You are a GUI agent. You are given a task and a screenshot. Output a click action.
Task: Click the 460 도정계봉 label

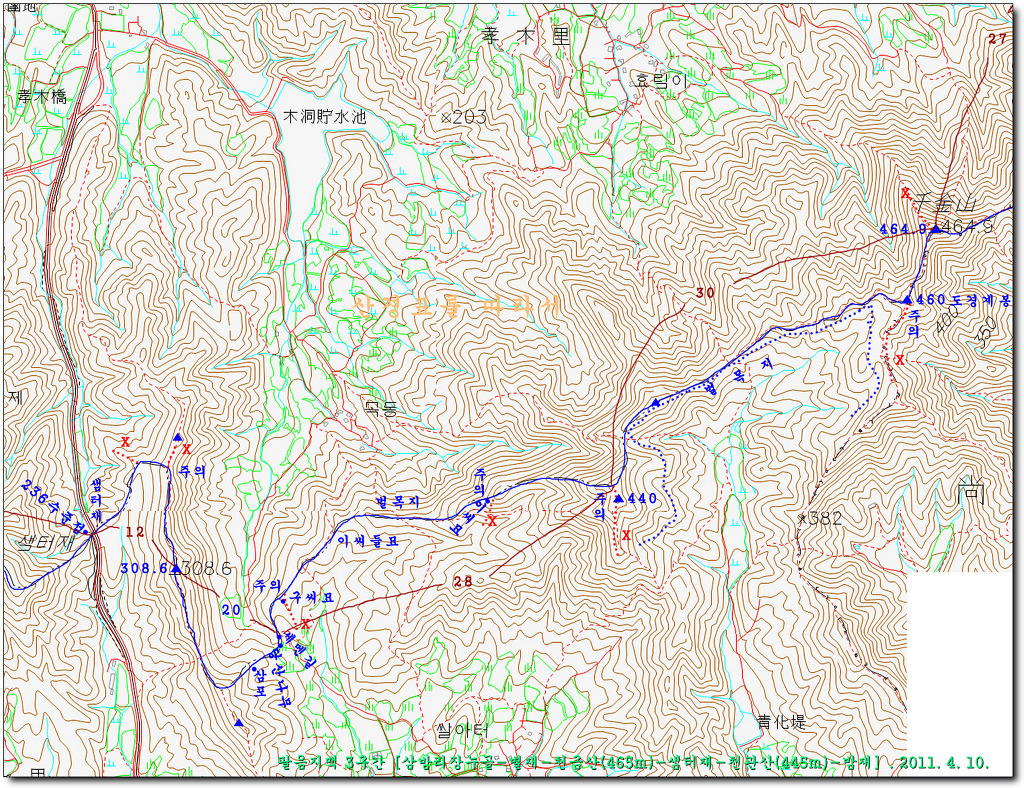tap(963, 300)
